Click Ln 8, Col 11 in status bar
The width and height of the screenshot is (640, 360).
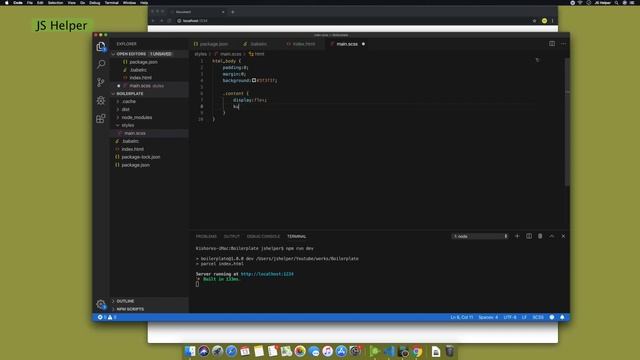(462, 317)
